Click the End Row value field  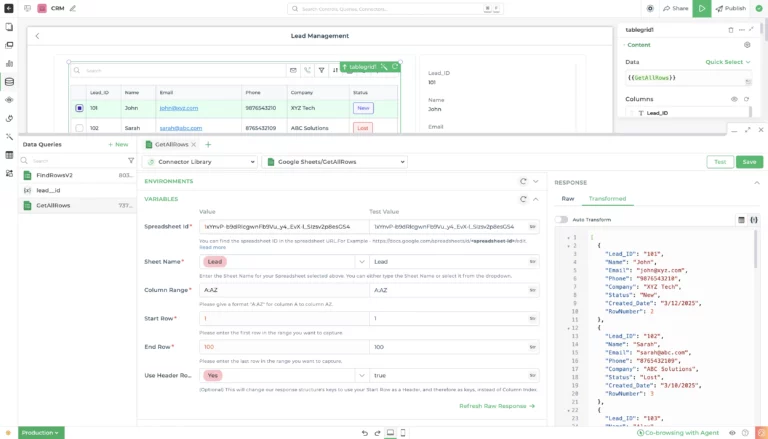pyautogui.click(x=280, y=347)
